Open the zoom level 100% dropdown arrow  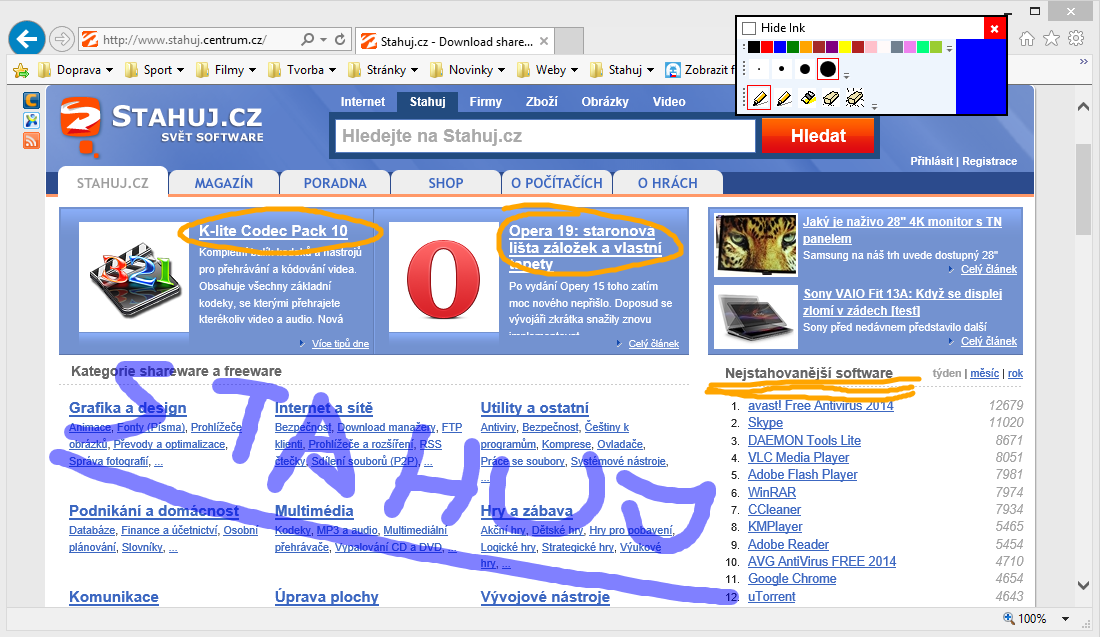coord(1065,619)
